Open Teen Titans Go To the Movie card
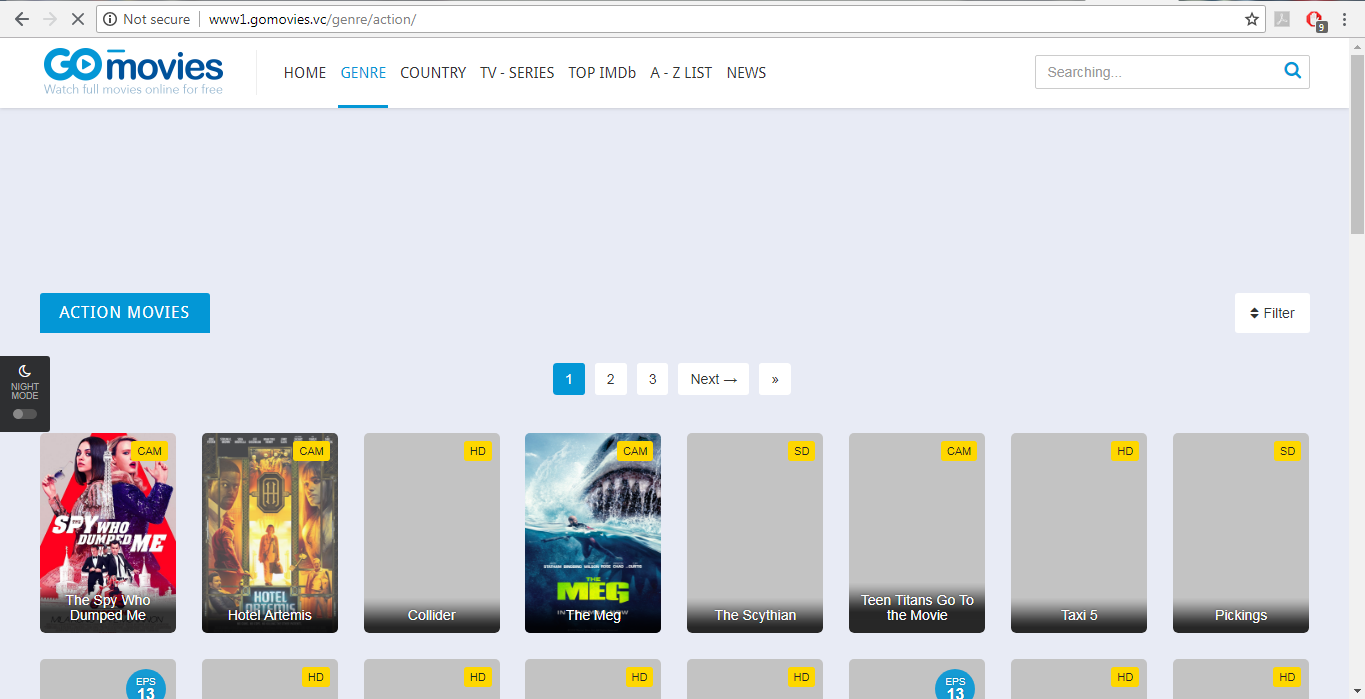 click(917, 533)
